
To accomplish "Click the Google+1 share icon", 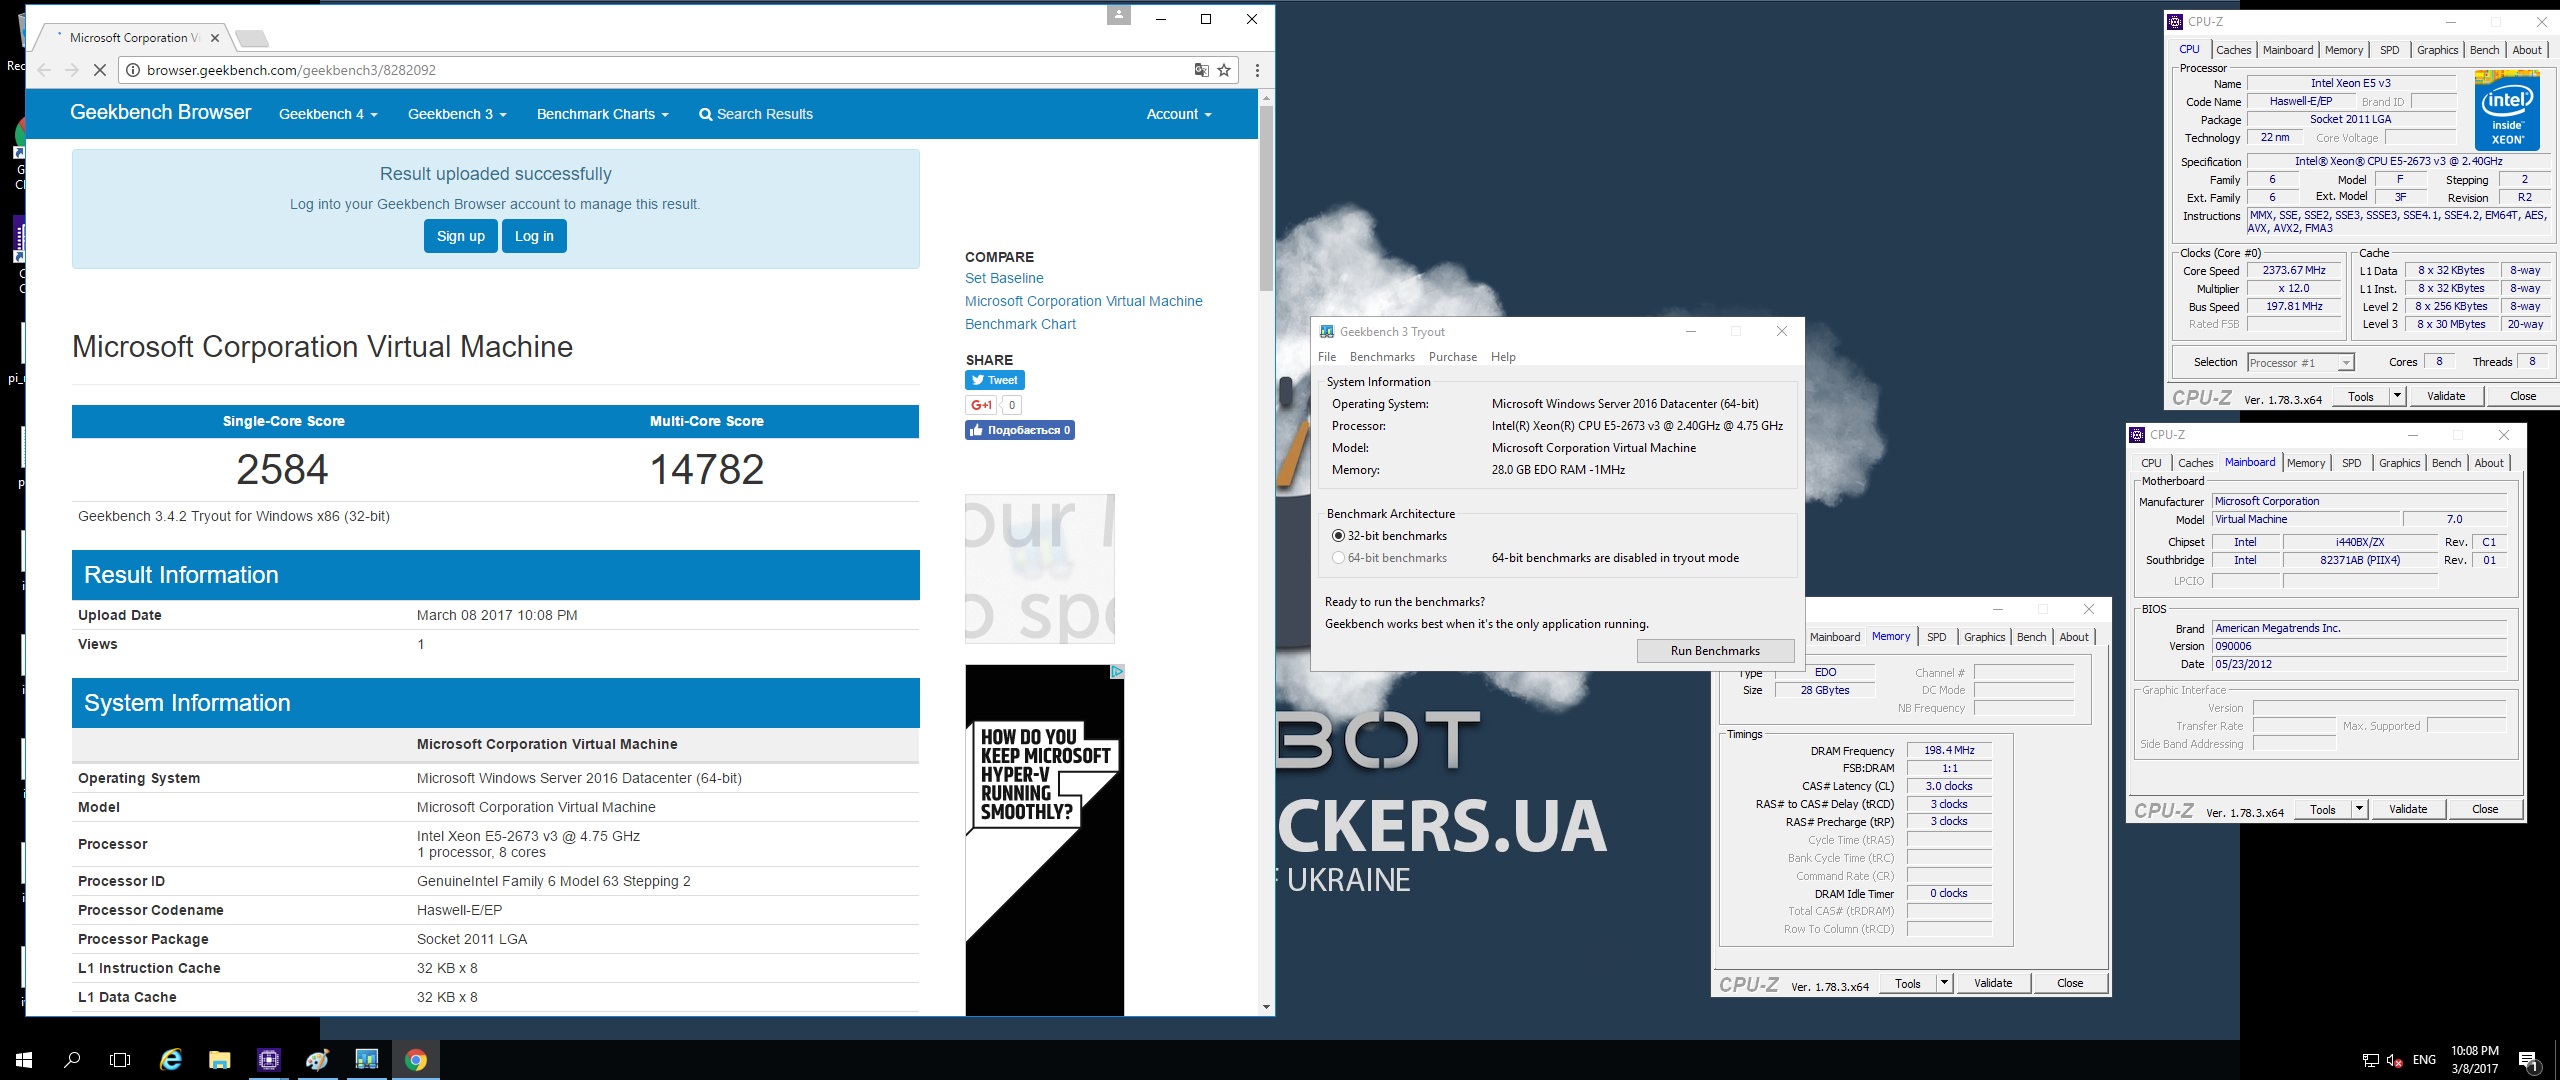I will (x=981, y=405).
